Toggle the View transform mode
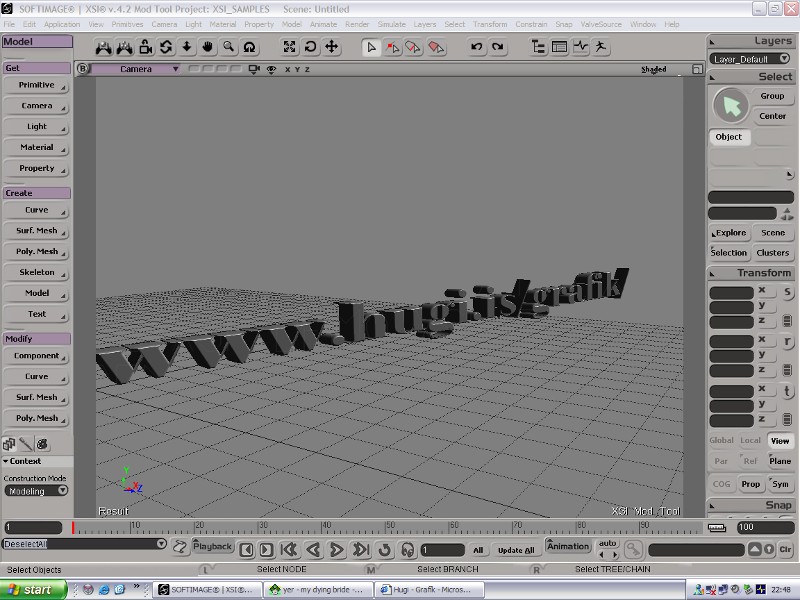This screenshot has height=600, width=800. (780, 441)
